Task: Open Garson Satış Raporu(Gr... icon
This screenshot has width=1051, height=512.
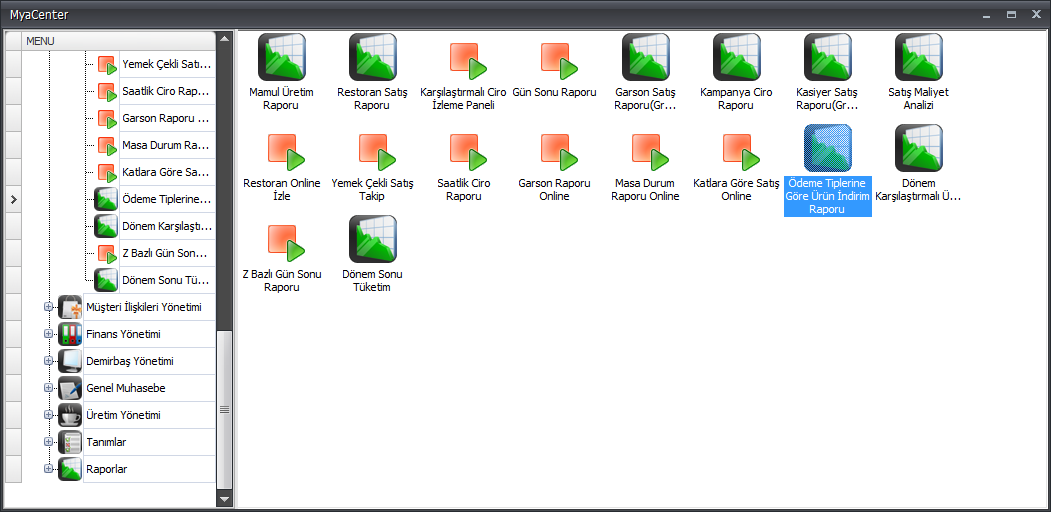Action: point(646,57)
